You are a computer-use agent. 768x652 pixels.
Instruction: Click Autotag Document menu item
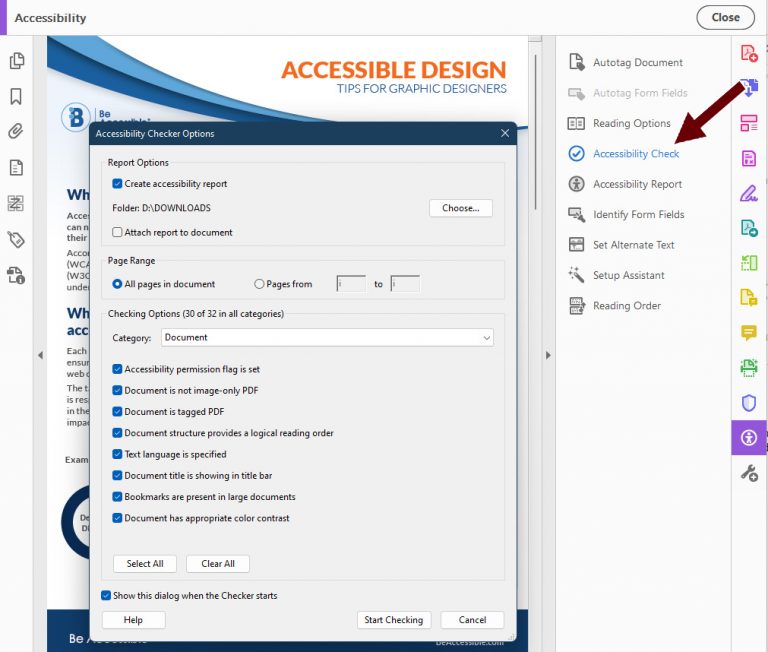[638, 63]
